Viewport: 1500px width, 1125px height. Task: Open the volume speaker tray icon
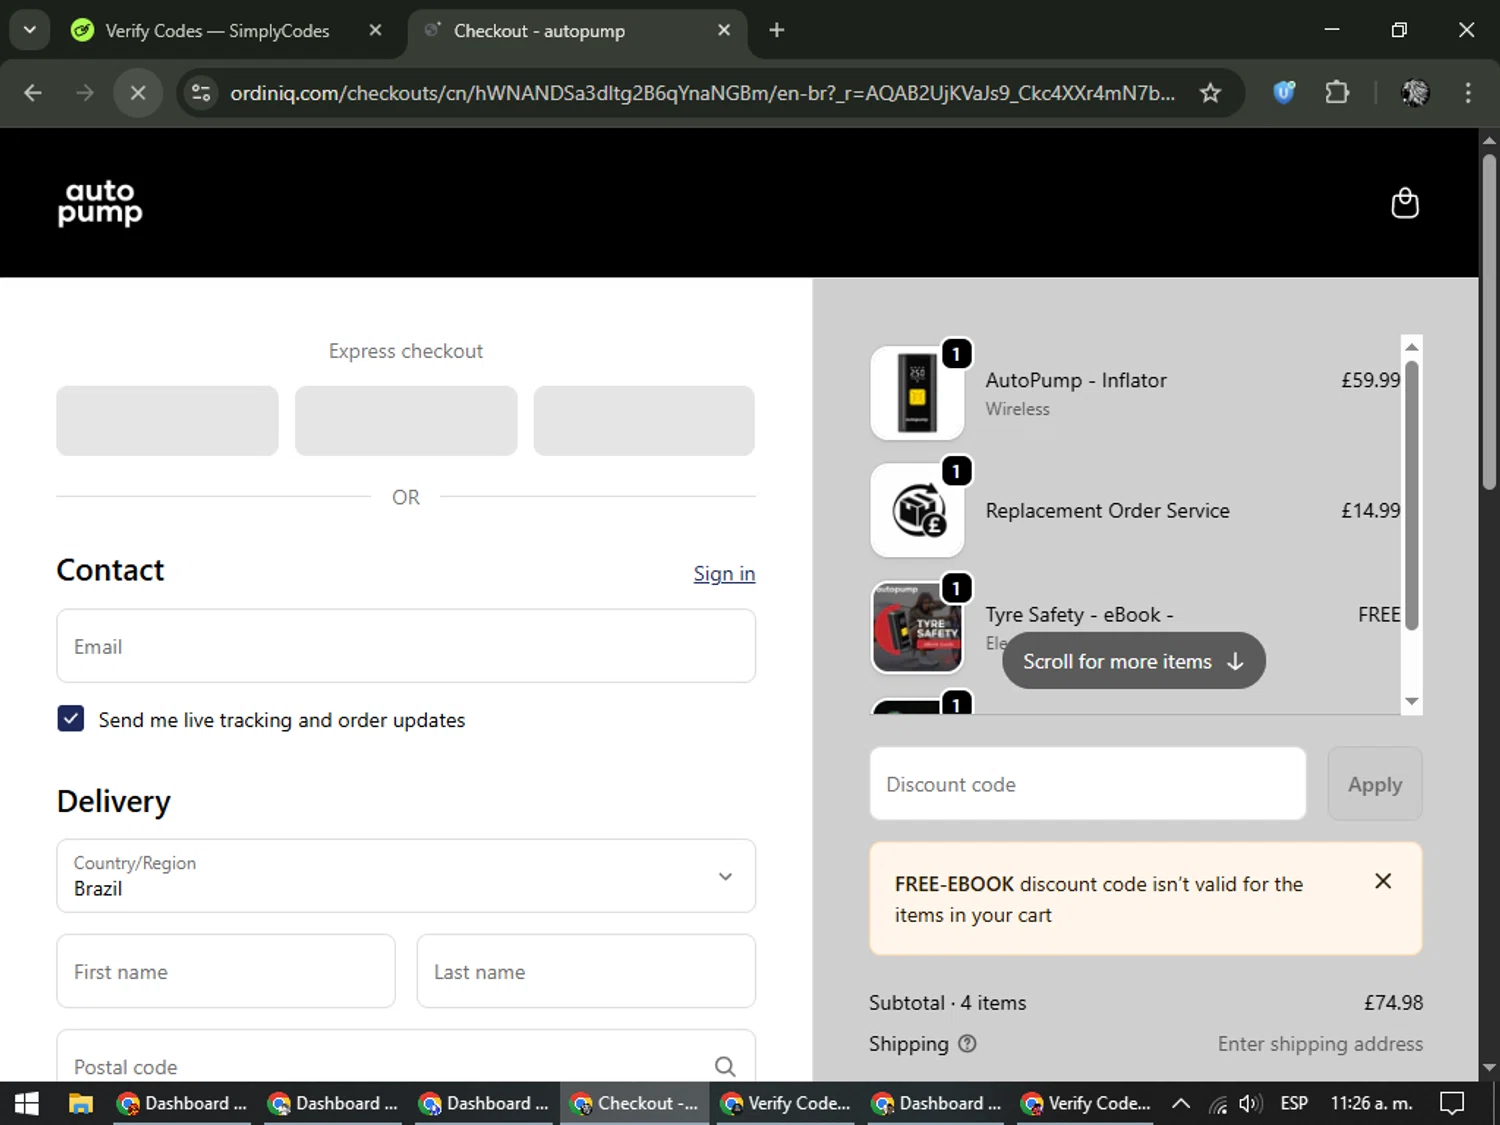pyautogui.click(x=1250, y=1103)
